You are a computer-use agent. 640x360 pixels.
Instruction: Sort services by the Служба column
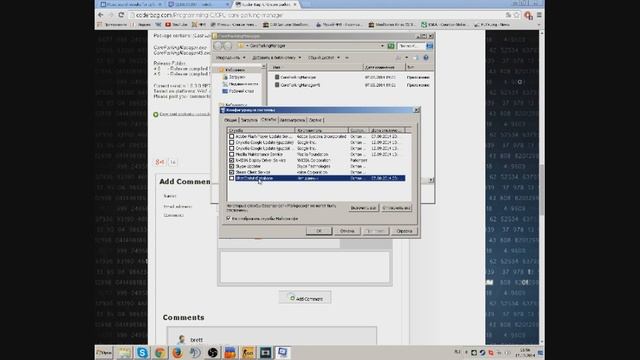[261, 131]
